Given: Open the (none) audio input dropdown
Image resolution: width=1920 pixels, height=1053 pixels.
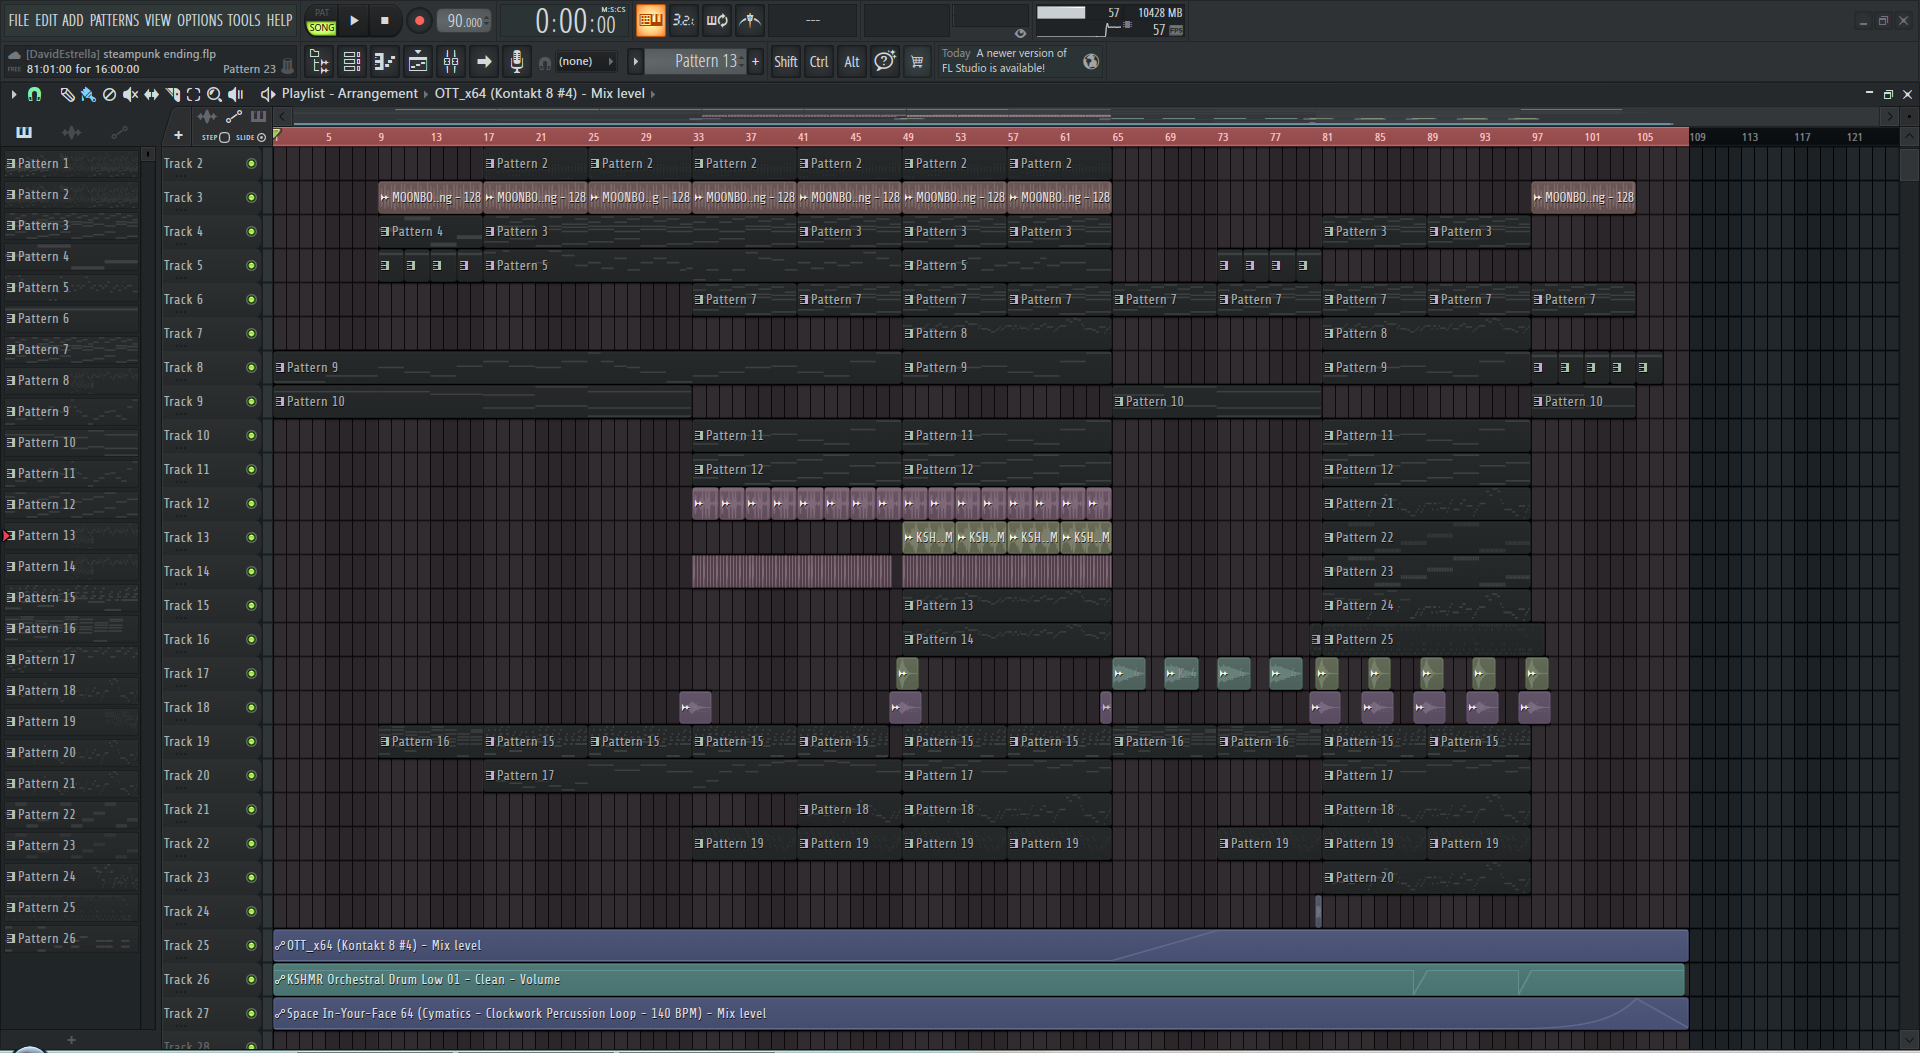Looking at the screenshot, I should pyautogui.click(x=586, y=62).
